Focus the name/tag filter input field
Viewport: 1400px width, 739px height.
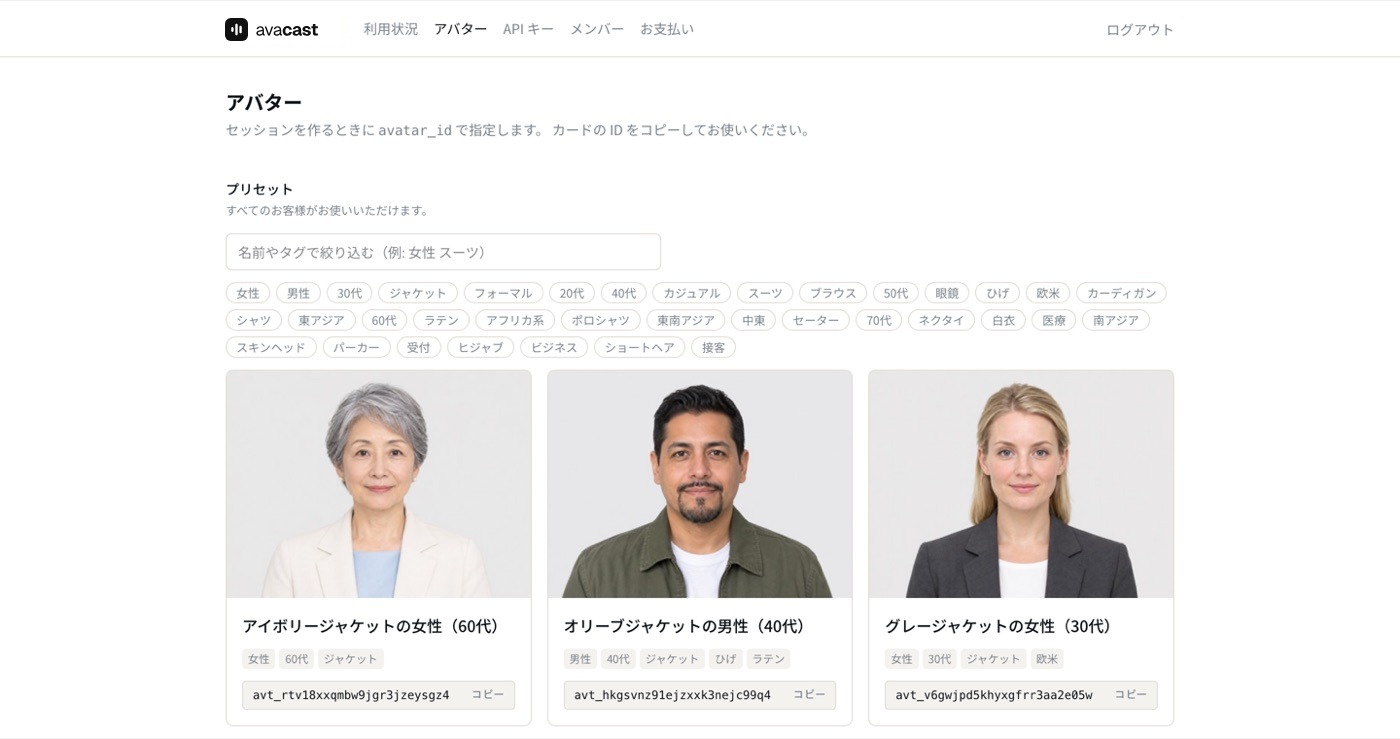tap(443, 252)
